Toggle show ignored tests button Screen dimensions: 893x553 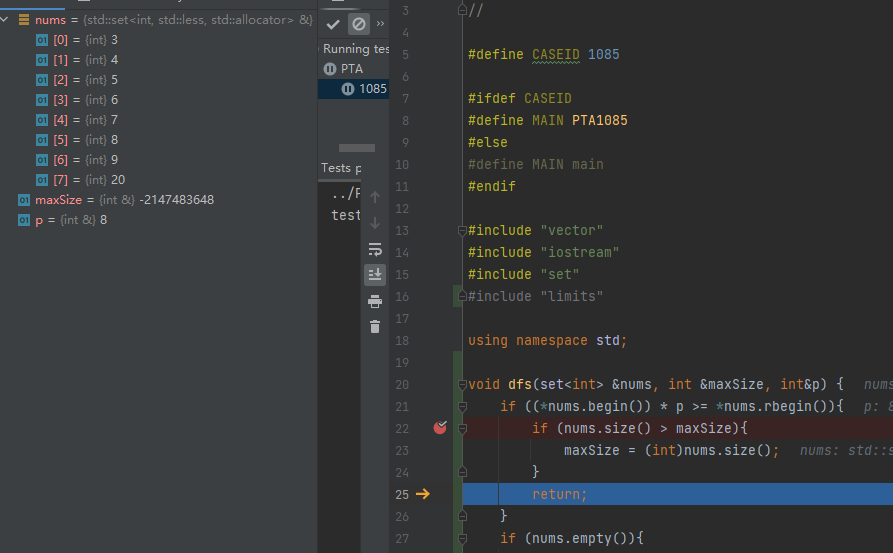click(x=359, y=24)
